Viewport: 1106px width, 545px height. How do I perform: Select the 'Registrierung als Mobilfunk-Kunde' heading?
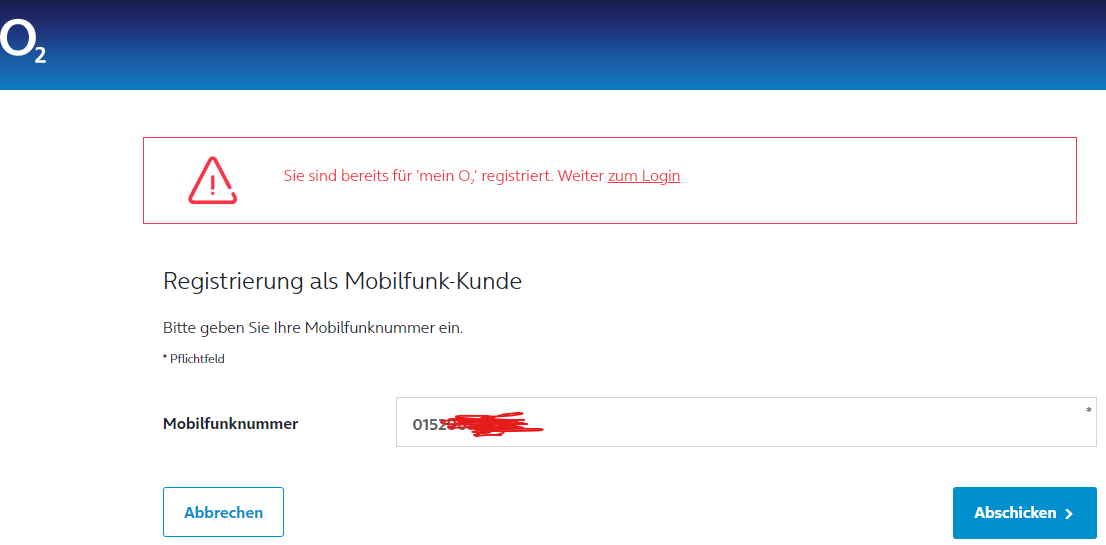click(342, 281)
